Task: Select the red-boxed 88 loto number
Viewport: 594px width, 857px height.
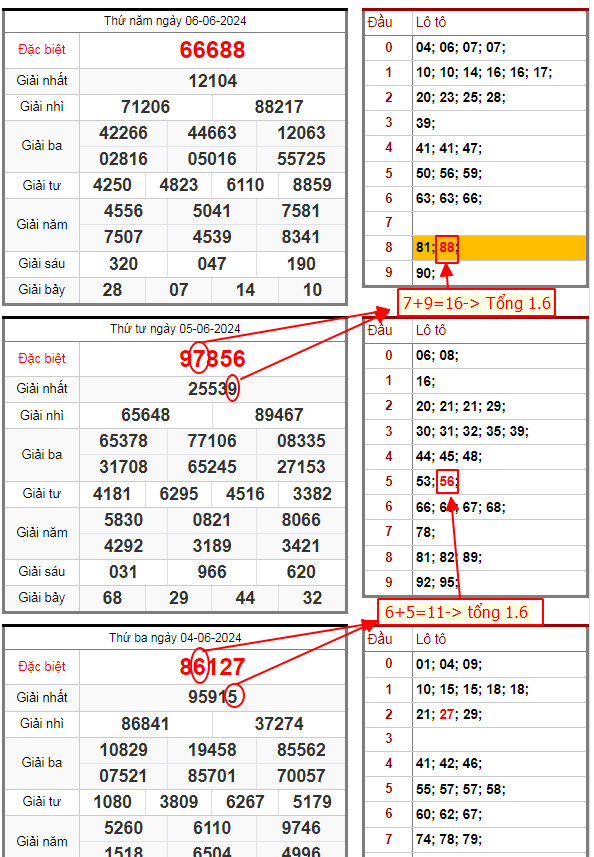Action: 447,248
